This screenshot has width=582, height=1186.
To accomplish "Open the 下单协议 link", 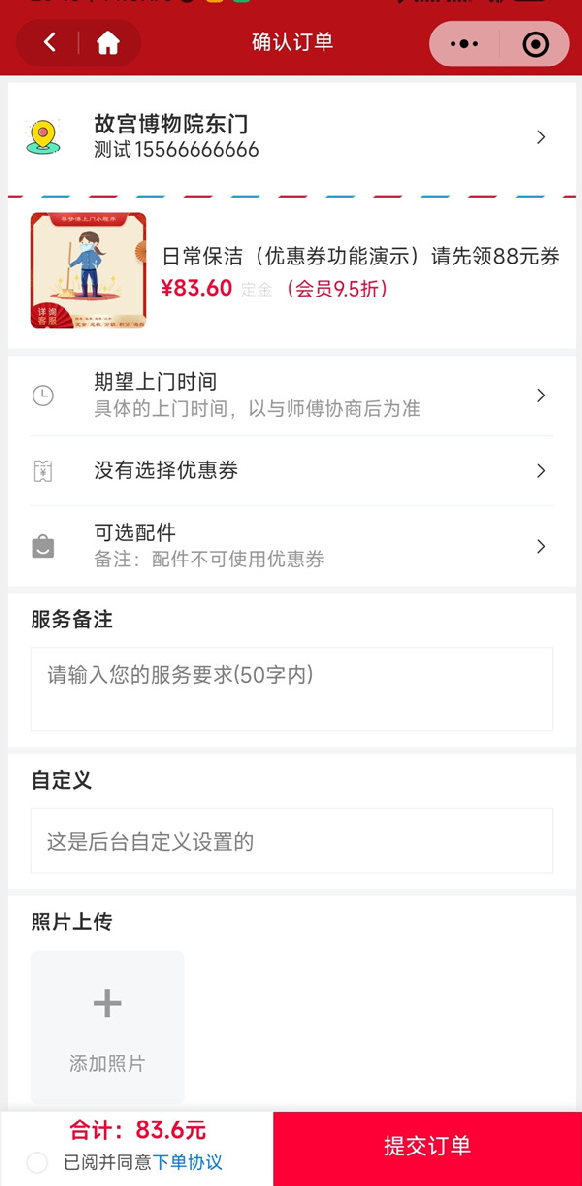I will point(188,1162).
